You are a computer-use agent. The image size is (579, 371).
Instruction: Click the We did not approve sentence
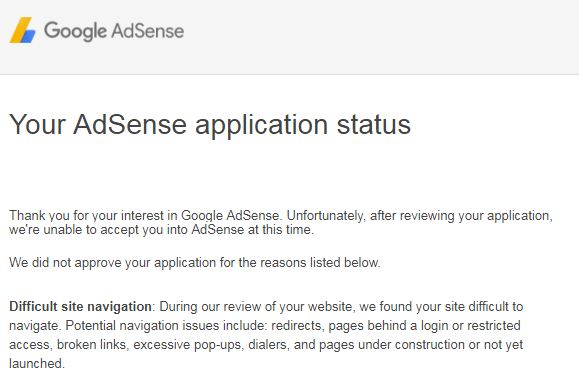point(195,262)
